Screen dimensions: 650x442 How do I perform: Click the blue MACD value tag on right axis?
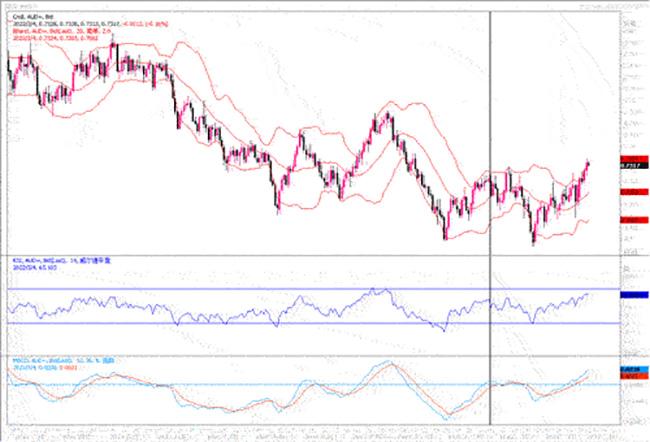[628, 369]
